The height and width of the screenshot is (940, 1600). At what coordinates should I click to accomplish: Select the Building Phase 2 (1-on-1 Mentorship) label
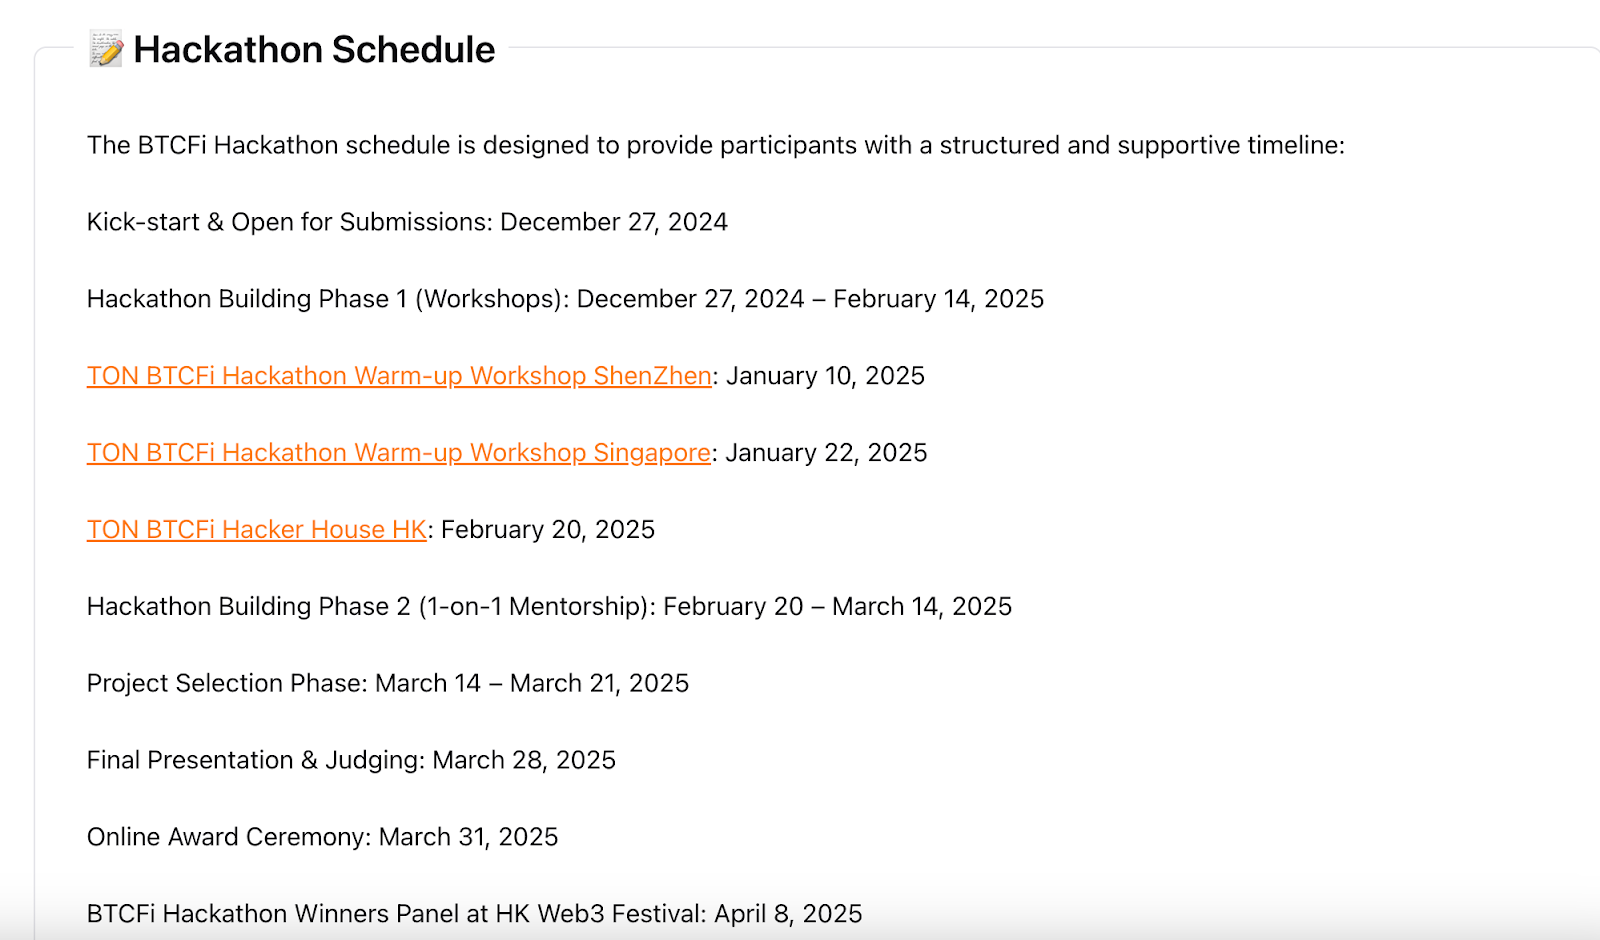371,607
